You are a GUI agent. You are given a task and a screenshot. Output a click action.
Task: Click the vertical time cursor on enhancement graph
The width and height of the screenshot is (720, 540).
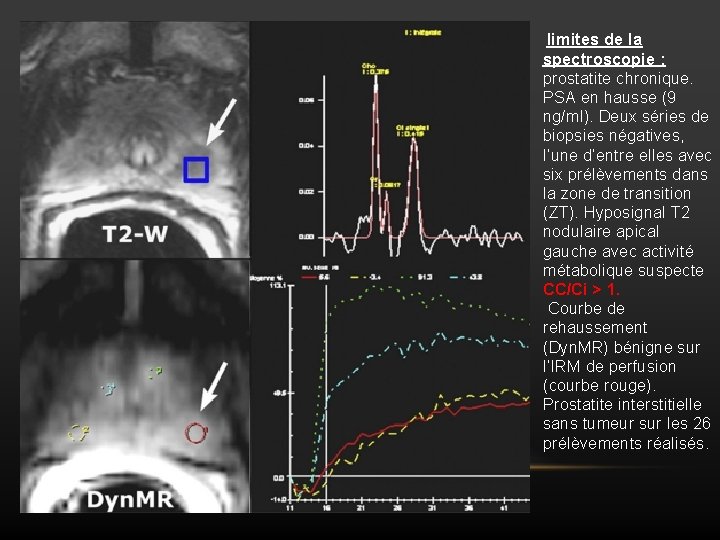326,390
